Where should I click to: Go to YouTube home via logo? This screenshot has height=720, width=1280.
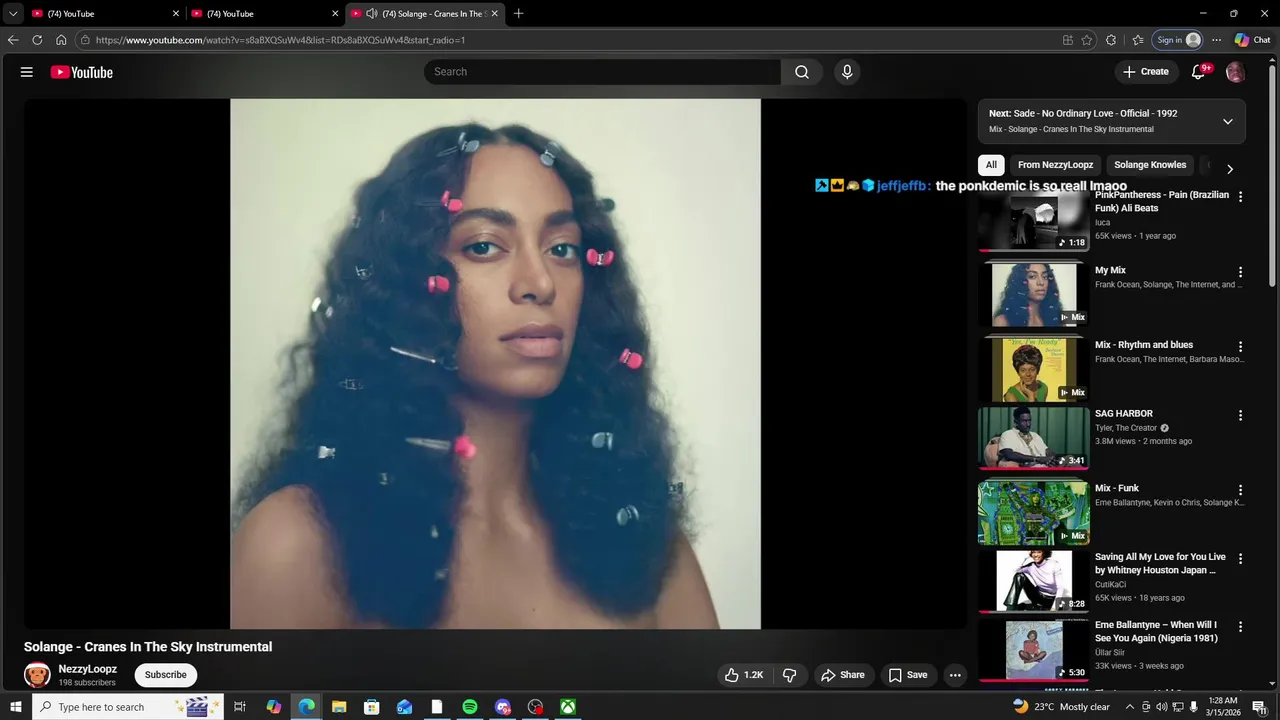81,72
